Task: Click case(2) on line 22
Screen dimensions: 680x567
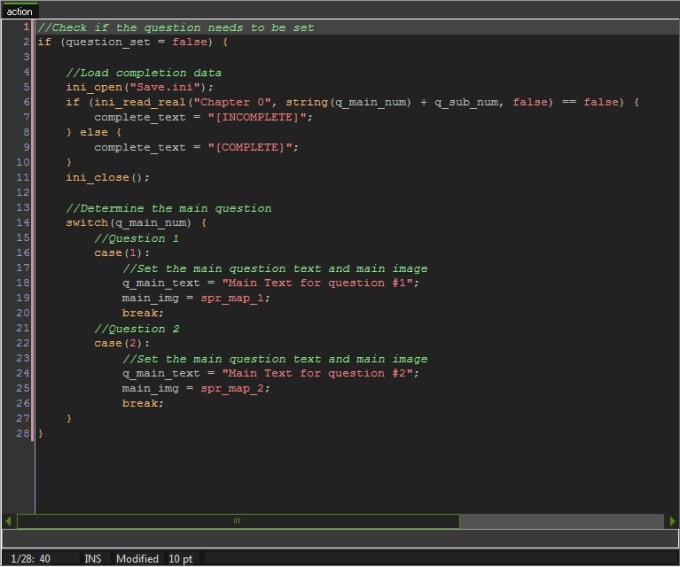Action: (121, 343)
